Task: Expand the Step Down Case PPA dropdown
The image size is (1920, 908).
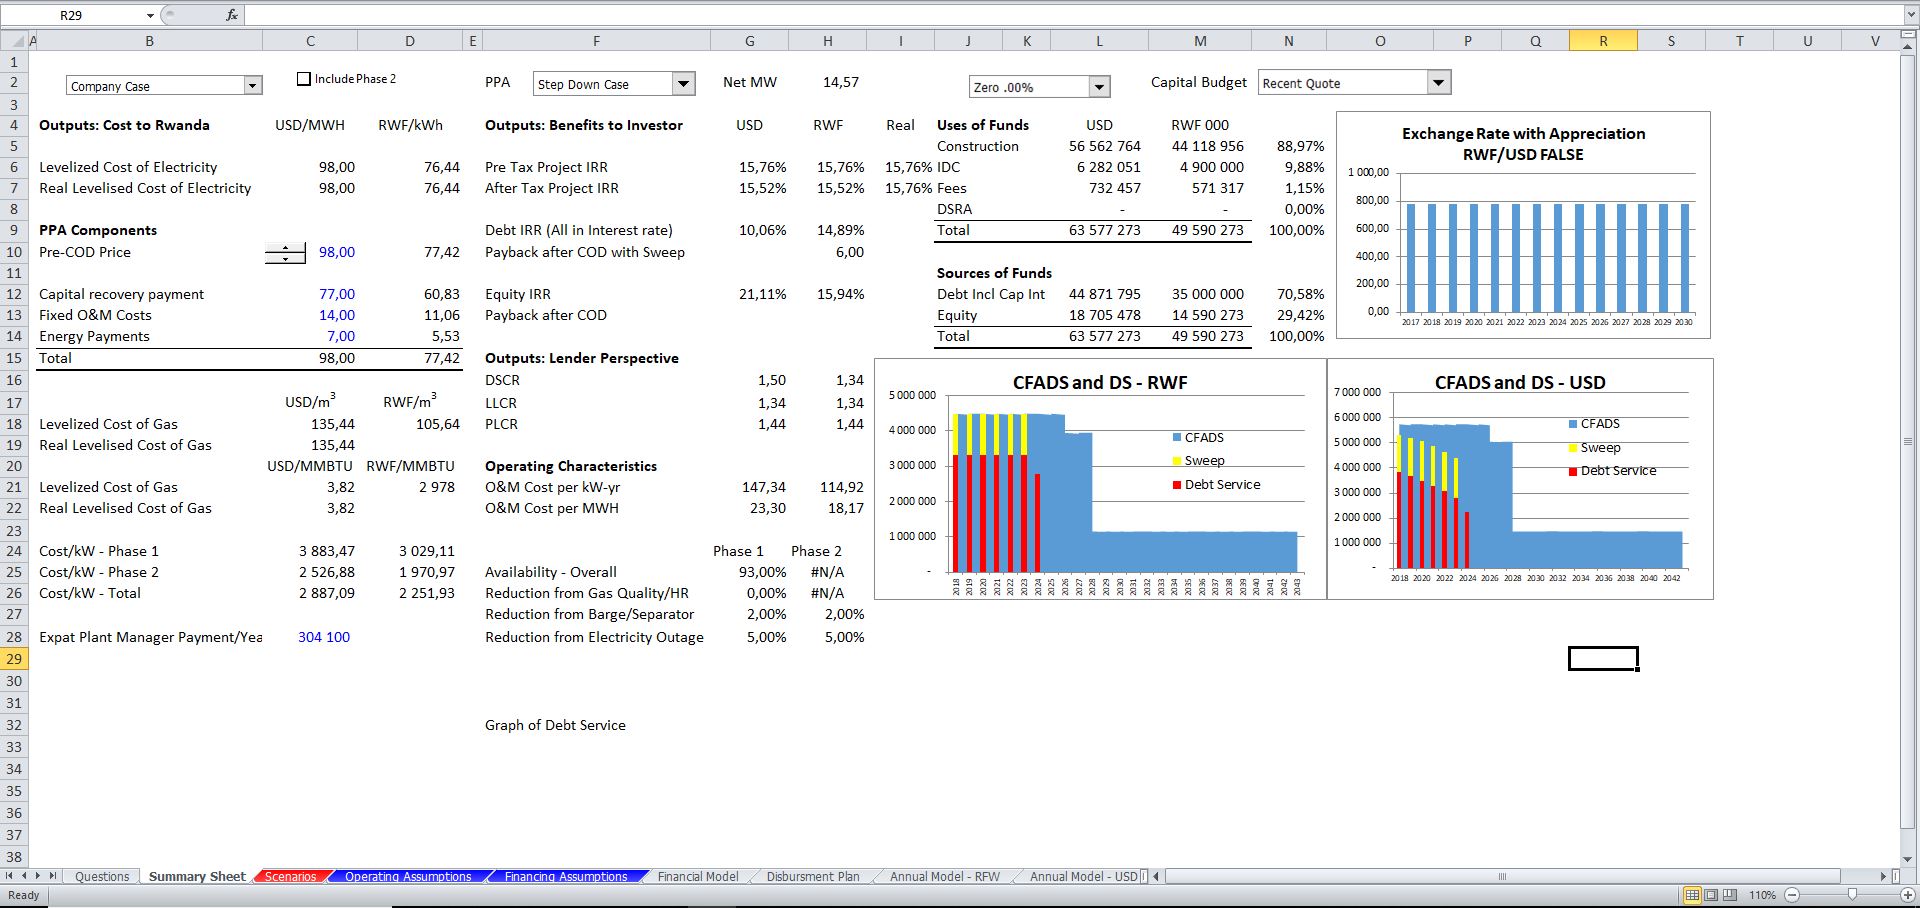Action: pyautogui.click(x=683, y=84)
